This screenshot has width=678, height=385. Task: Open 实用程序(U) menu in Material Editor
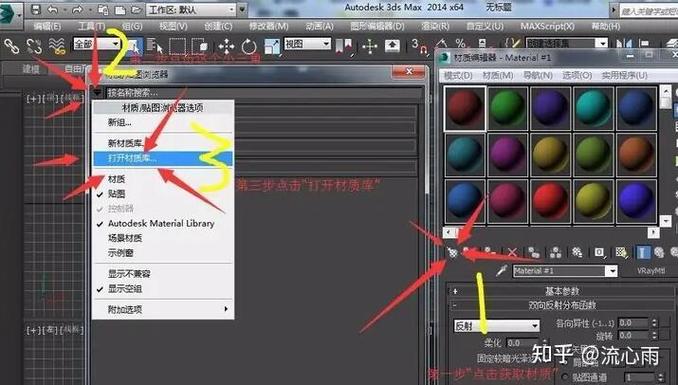click(x=624, y=75)
